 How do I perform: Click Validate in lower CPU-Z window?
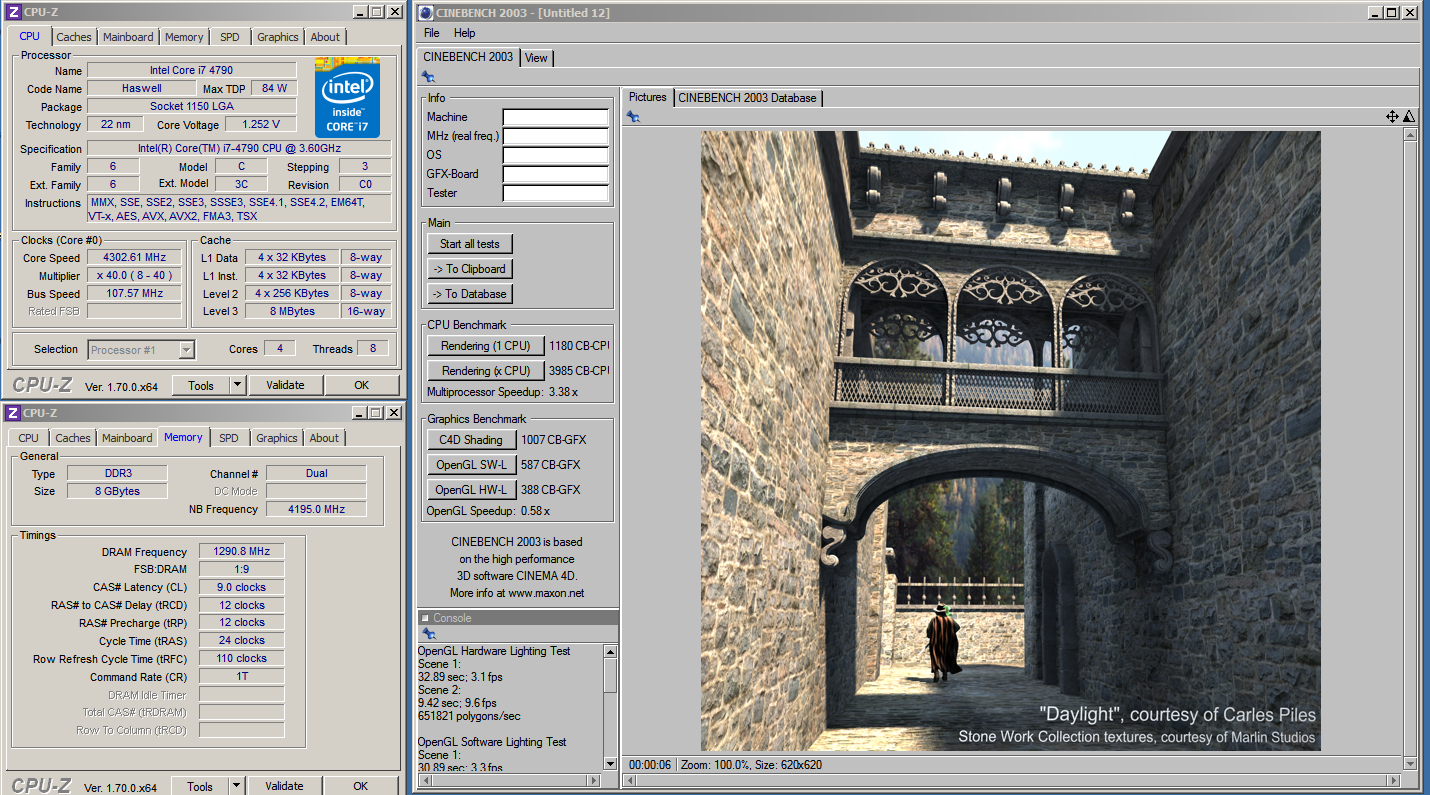(x=284, y=786)
